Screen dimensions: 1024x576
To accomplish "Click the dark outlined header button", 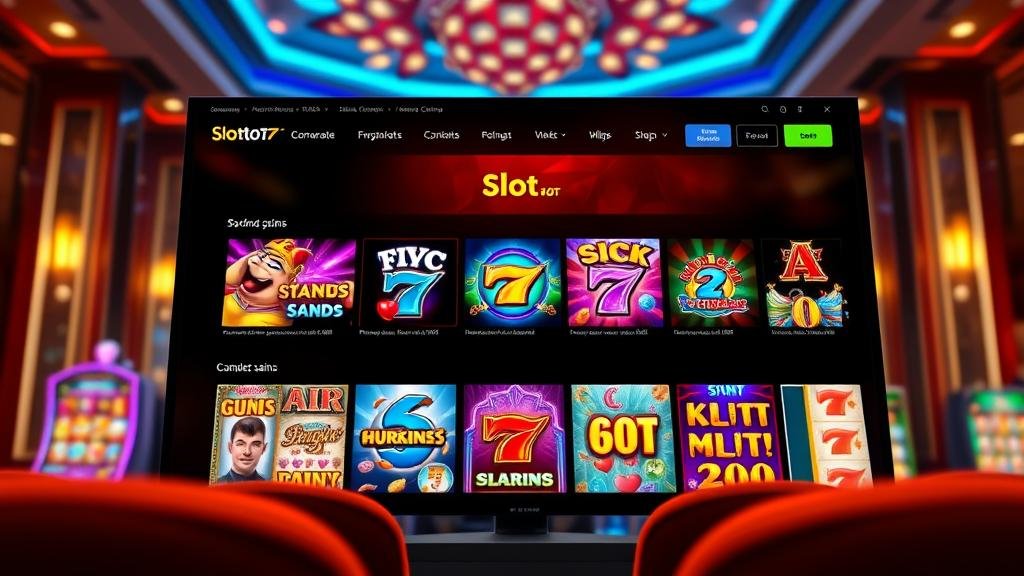I will [757, 135].
